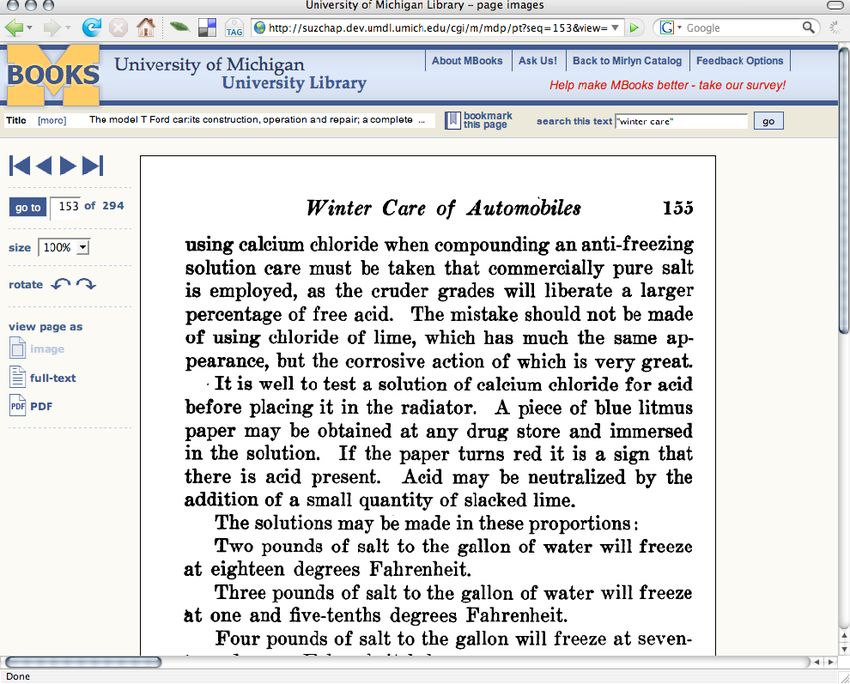This screenshot has width=850, height=684.
Task: Click the horizontal scrollbar thumb
Action: click(x=83, y=662)
